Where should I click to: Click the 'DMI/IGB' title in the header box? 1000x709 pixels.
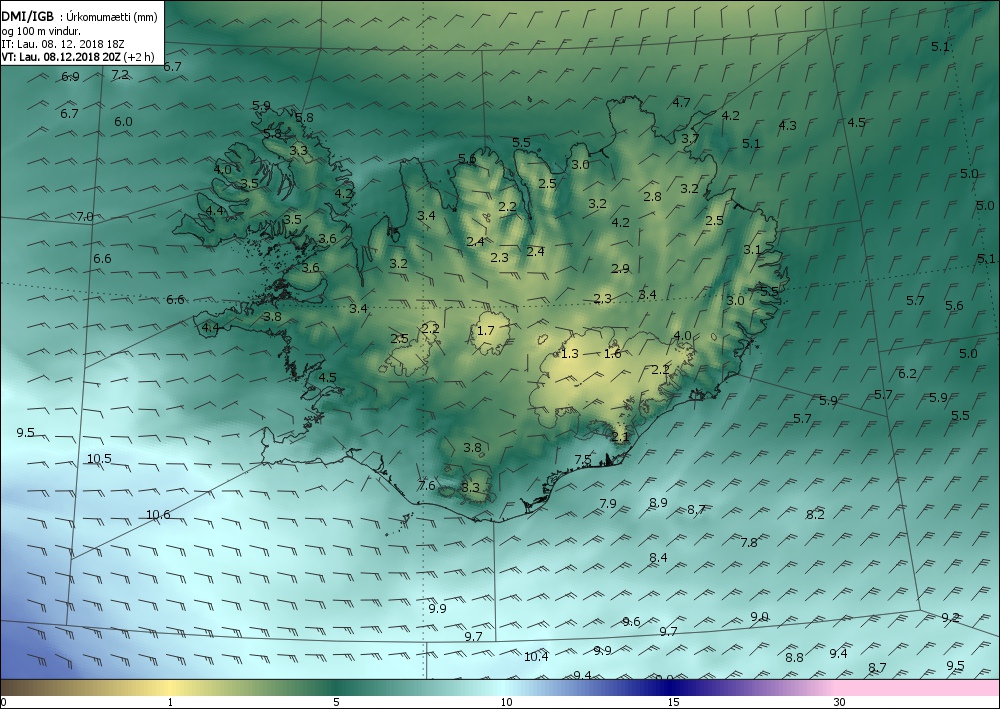coord(27,18)
